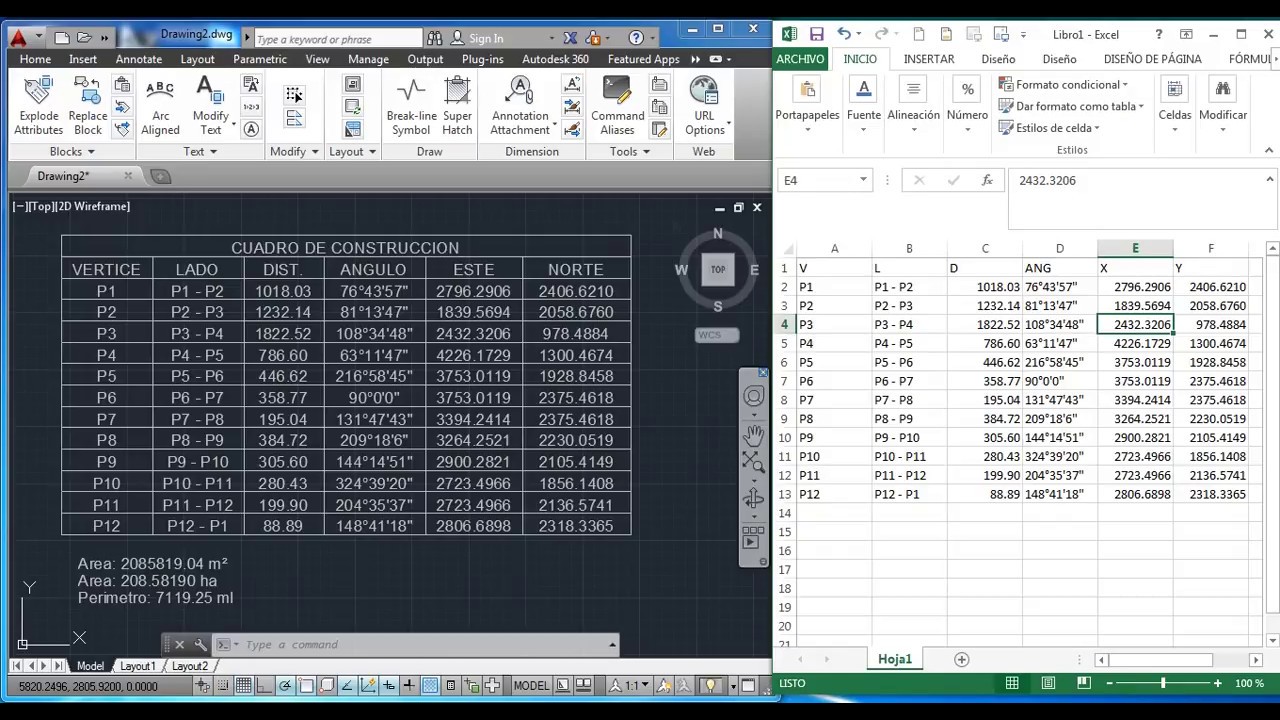Collapse the Excel ribbon arrow

[1269, 150]
